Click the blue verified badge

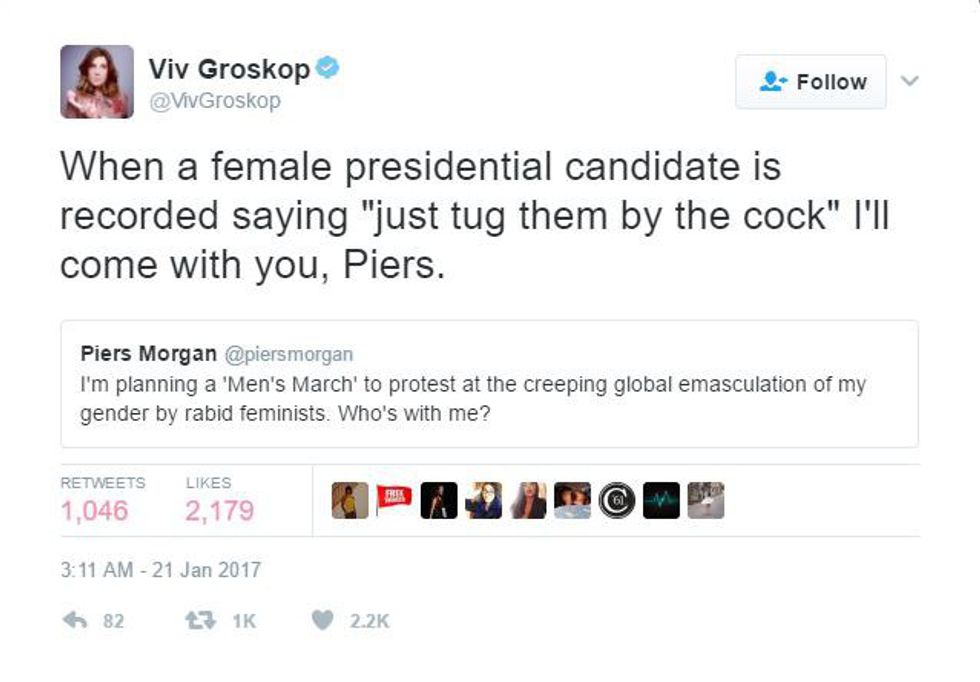[x=328, y=69]
